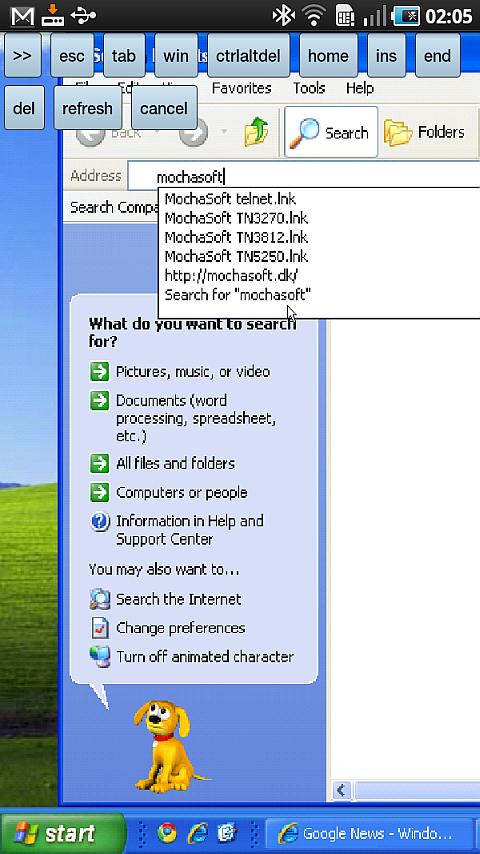Select MochaSoft TN3812.lnk suggestion
The height and width of the screenshot is (854, 480).
pos(236,237)
